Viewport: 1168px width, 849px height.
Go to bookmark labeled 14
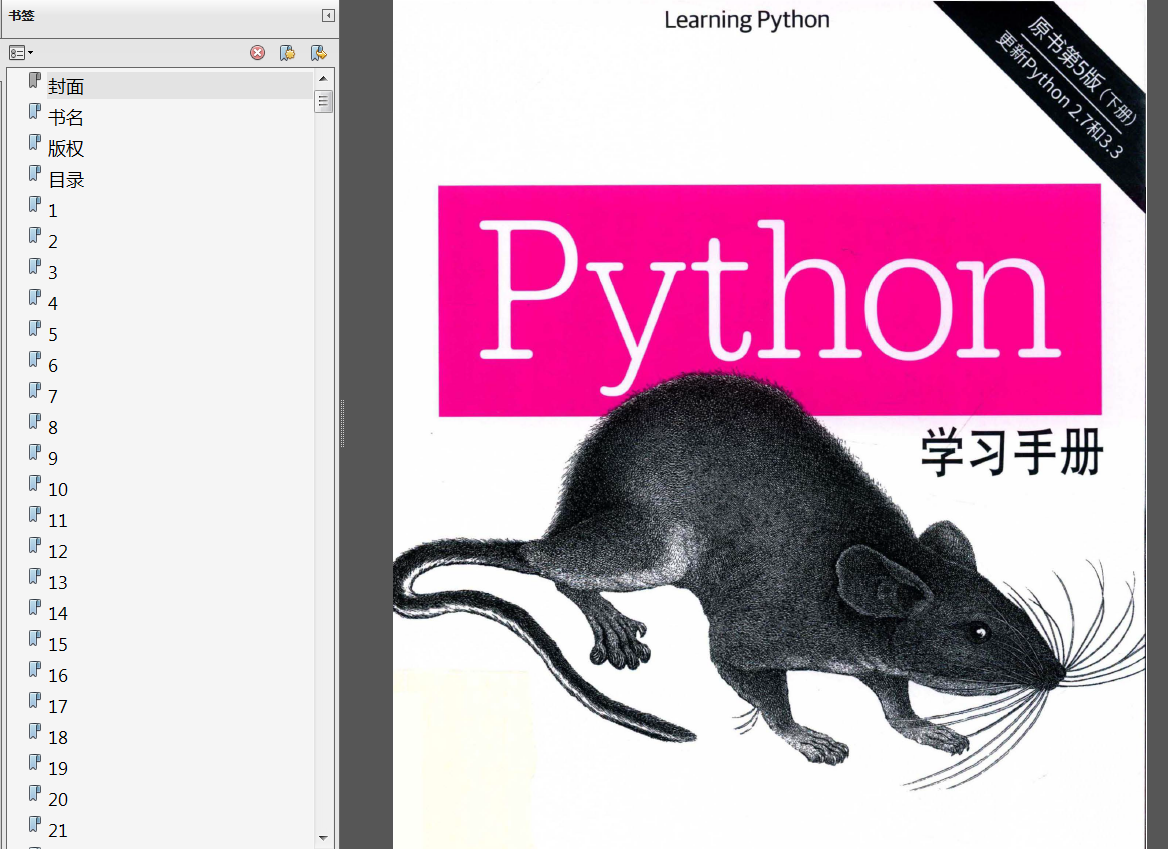coord(57,614)
